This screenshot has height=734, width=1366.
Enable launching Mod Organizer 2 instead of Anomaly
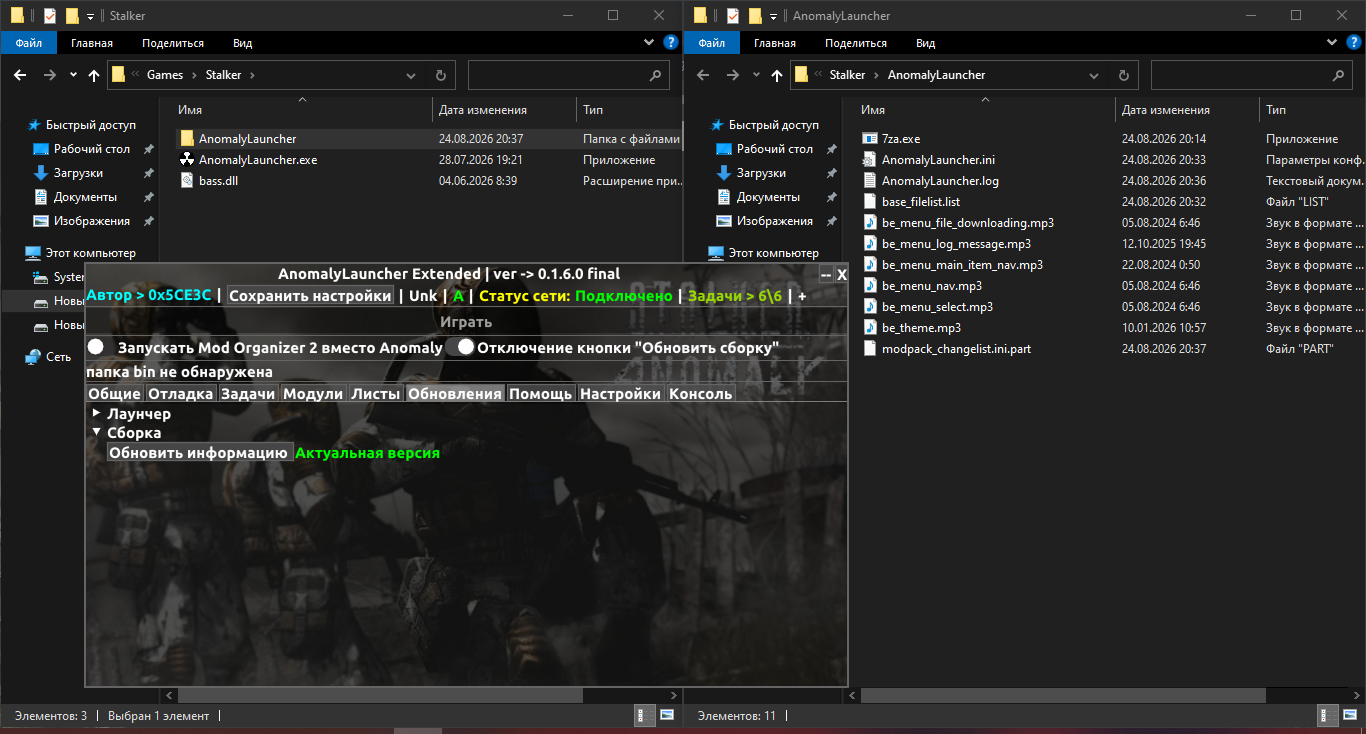point(96,347)
